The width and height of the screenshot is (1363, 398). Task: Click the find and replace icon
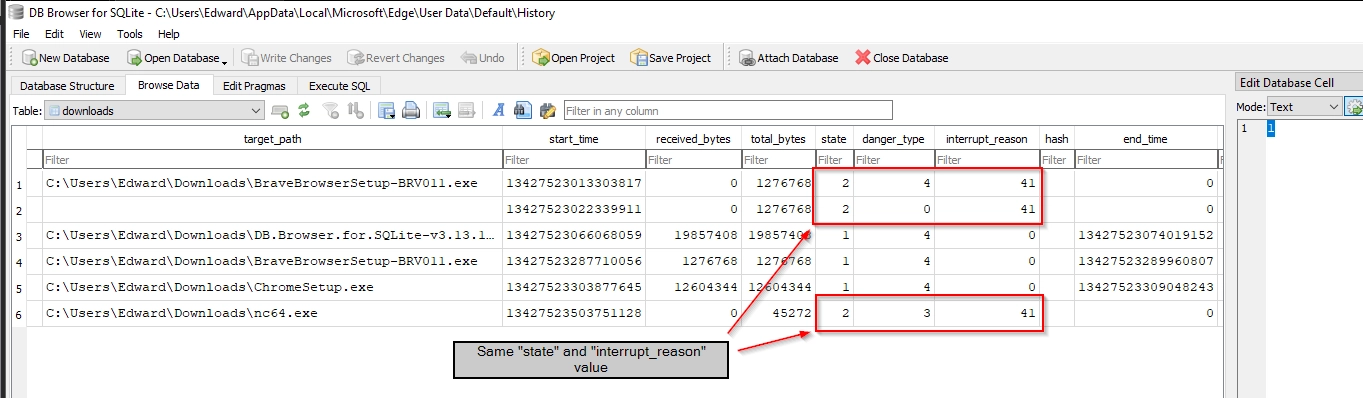pos(547,111)
